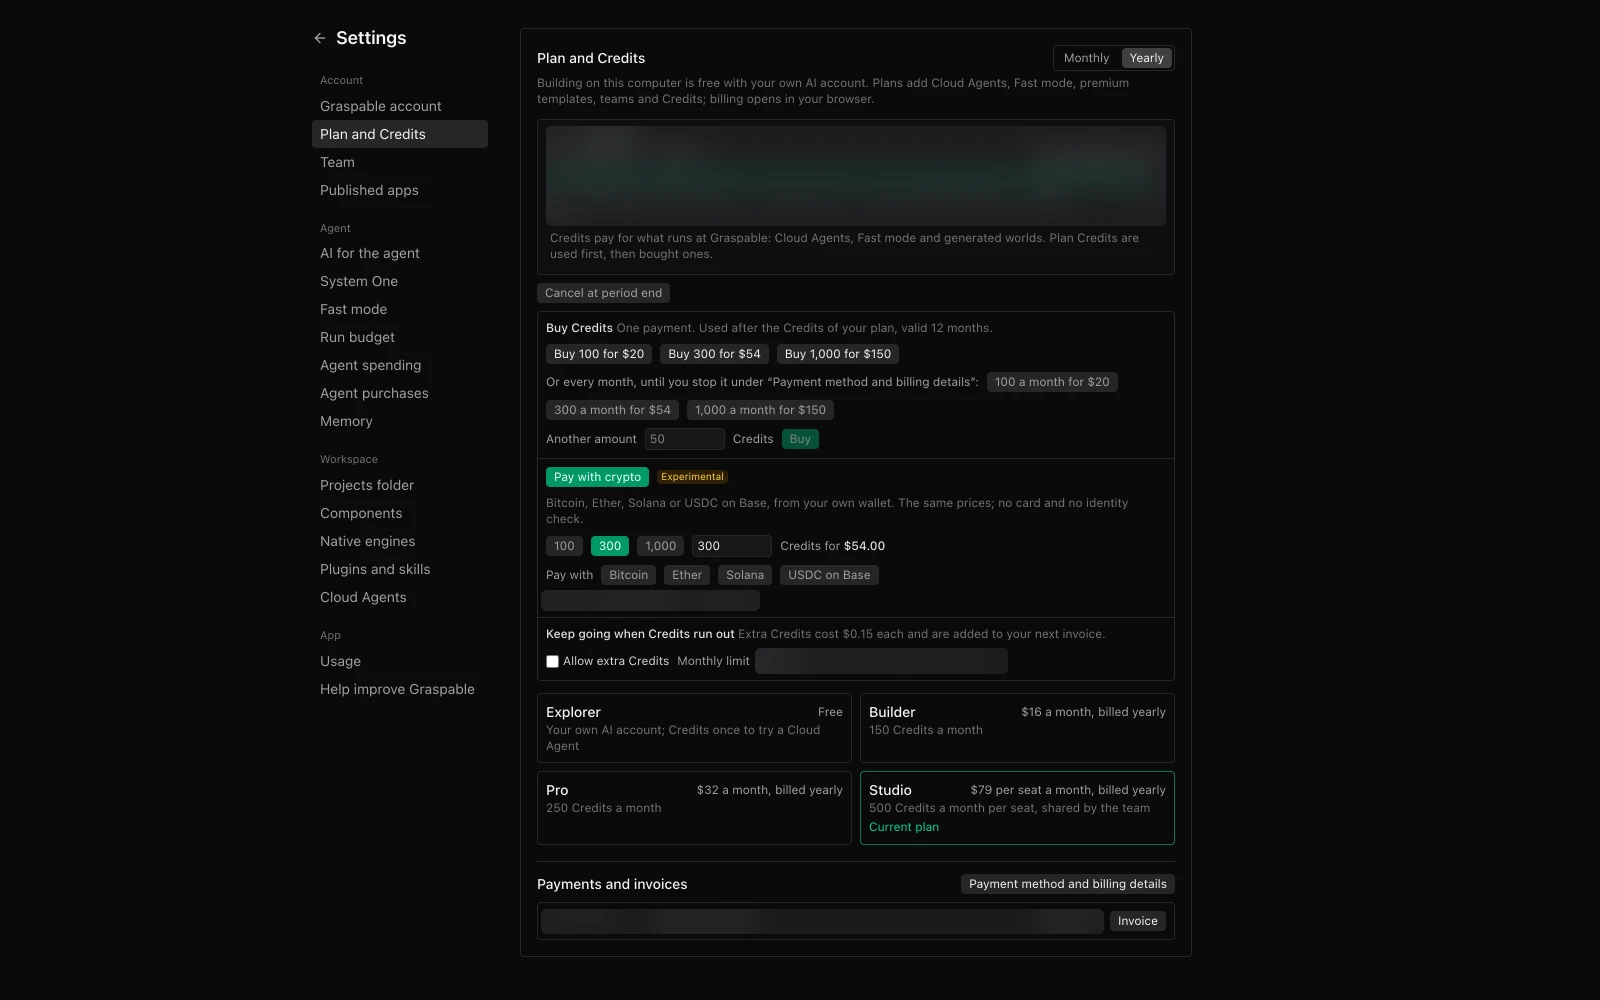Viewport: 1600px width, 1000px height.
Task: Choose Solana as payment currency
Action: coord(745,575)
